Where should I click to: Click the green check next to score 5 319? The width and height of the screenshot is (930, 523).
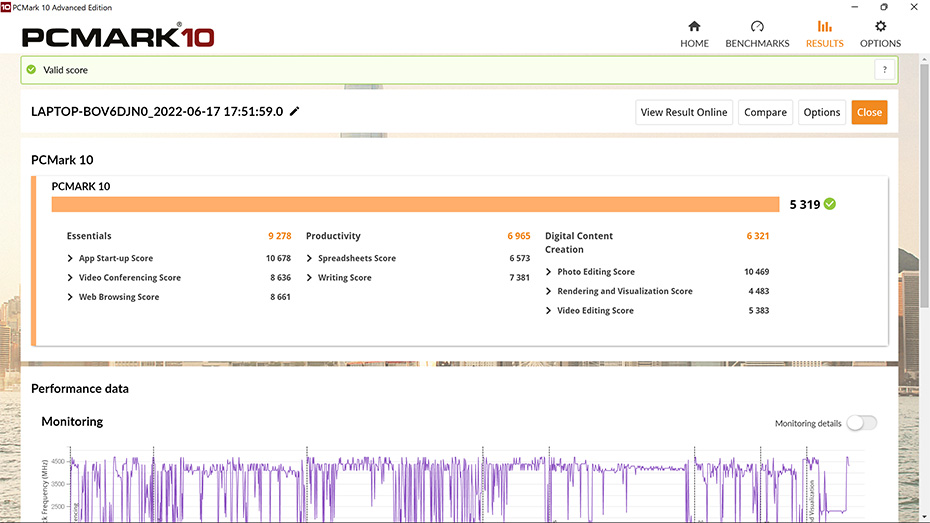pyautogui.click(x=830, y=204)
